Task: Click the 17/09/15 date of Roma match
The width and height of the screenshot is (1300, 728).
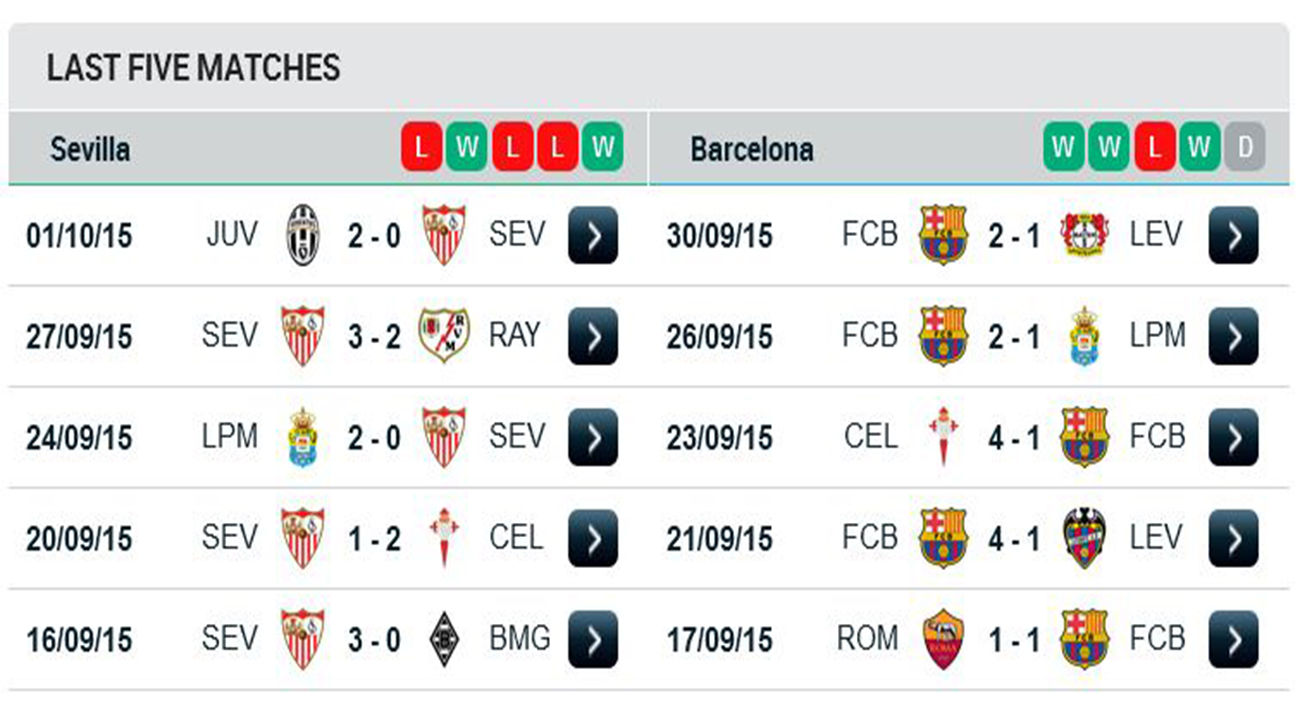Action: (x=719, y=640)
